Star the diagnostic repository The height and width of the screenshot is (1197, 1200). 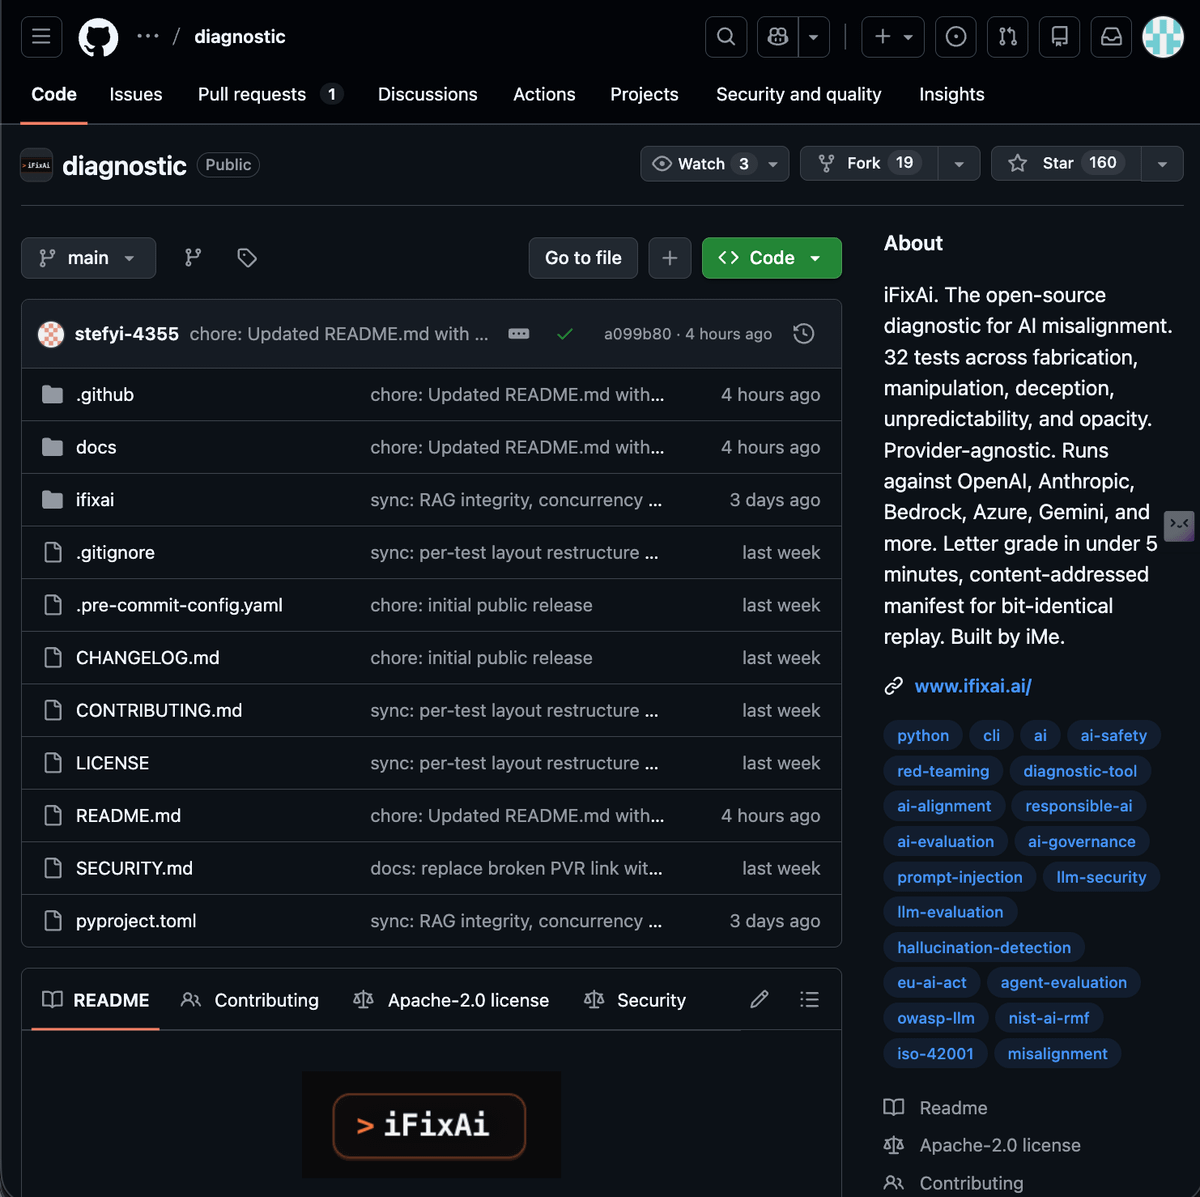point(1065,163)
